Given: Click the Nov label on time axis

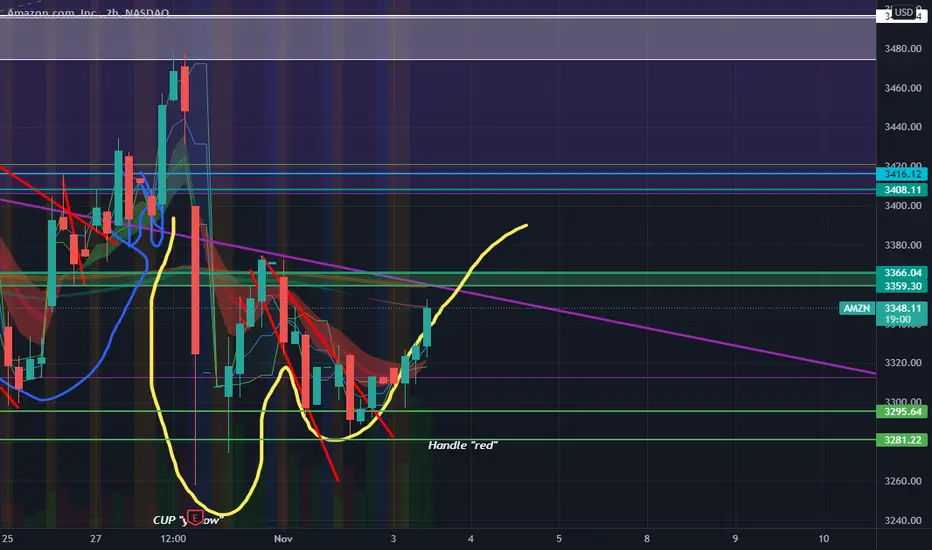Looking at the screenshot, I should pos(283,539).
